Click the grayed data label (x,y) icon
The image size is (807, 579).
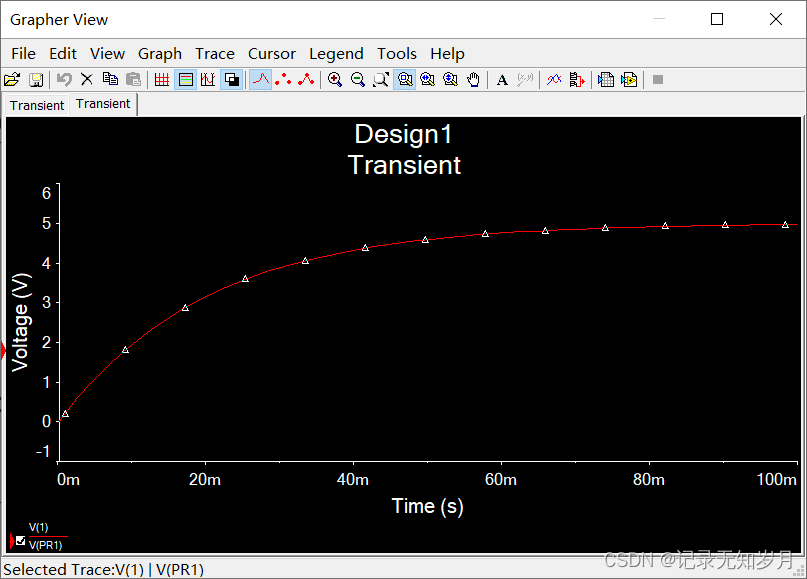525,80
